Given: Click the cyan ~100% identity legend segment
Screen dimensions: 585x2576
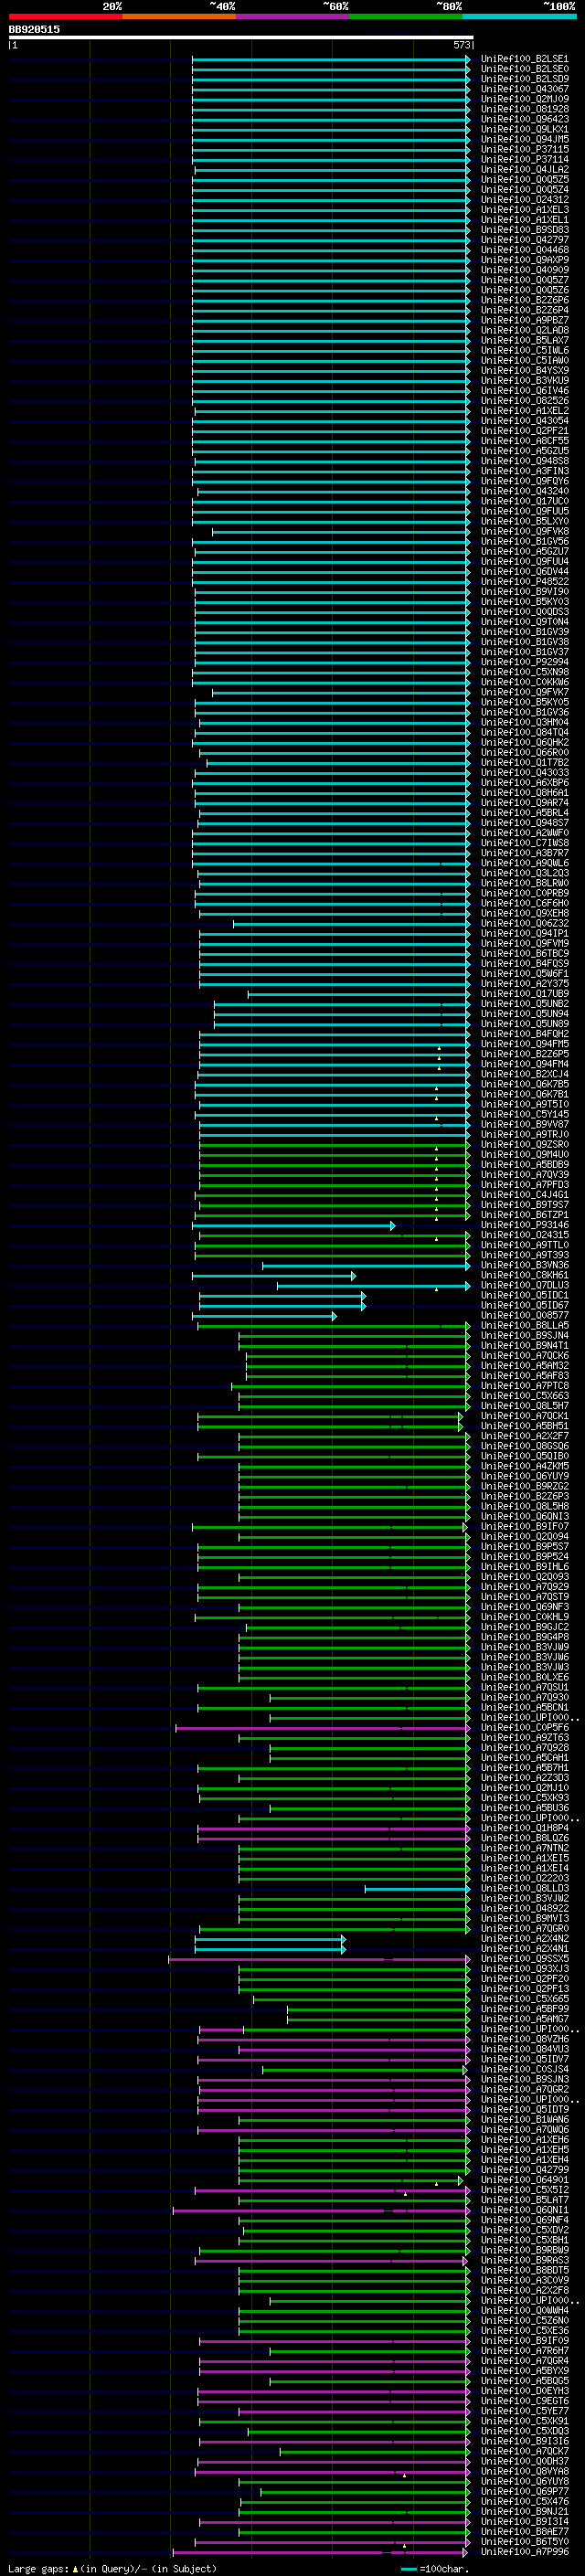Looking at the screenshot, I should 519,16.
